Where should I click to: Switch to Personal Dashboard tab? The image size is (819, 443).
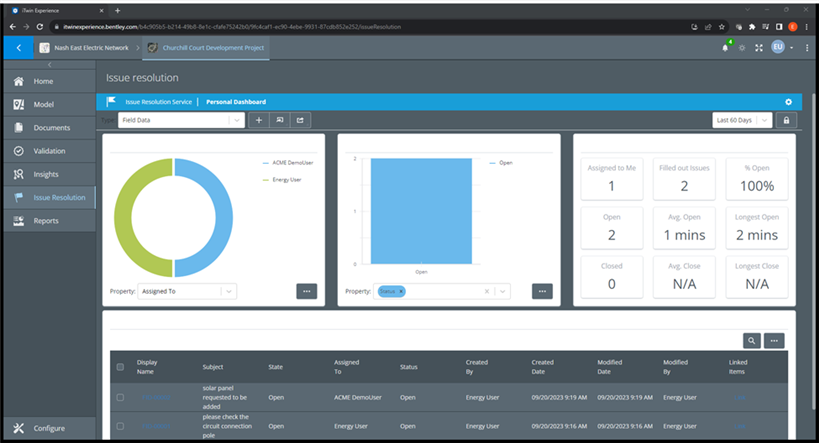pyautogui.click(x=236, y=102)
